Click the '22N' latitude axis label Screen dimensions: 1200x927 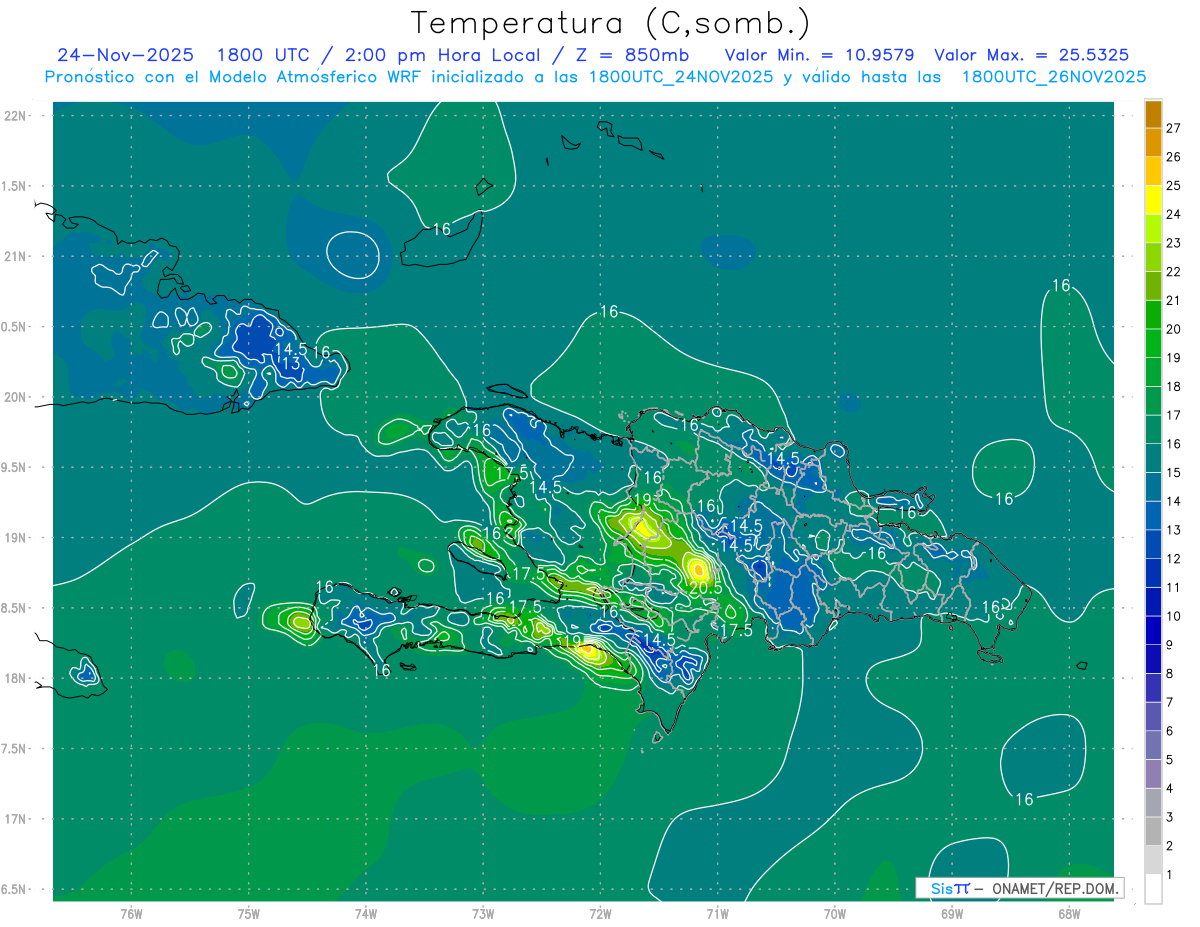coord(14,115)
